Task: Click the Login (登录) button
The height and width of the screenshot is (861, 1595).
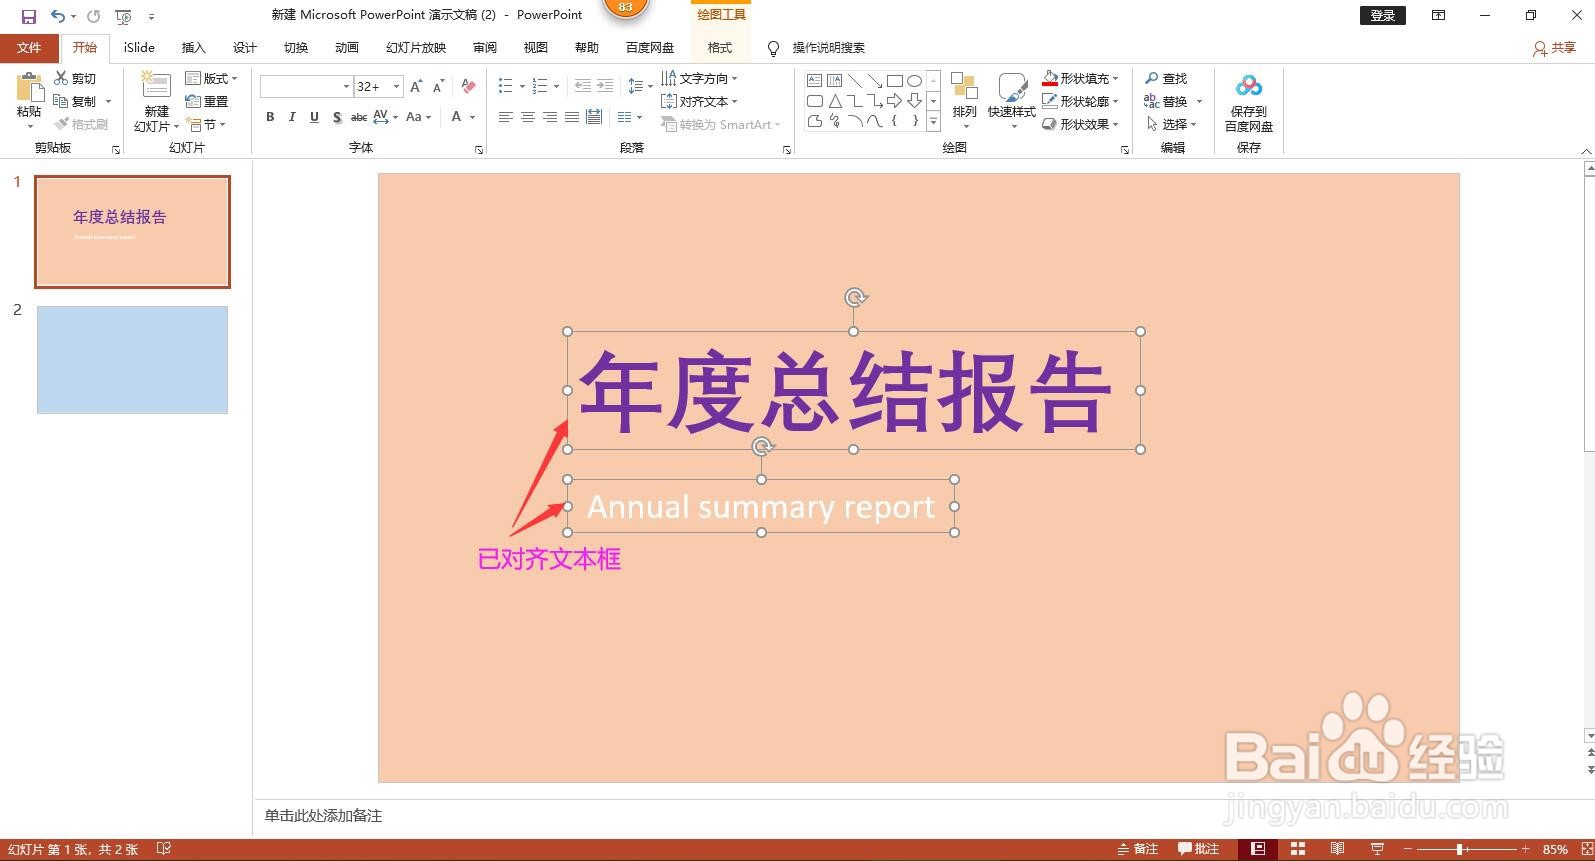Action: [x=1383, y=15]
